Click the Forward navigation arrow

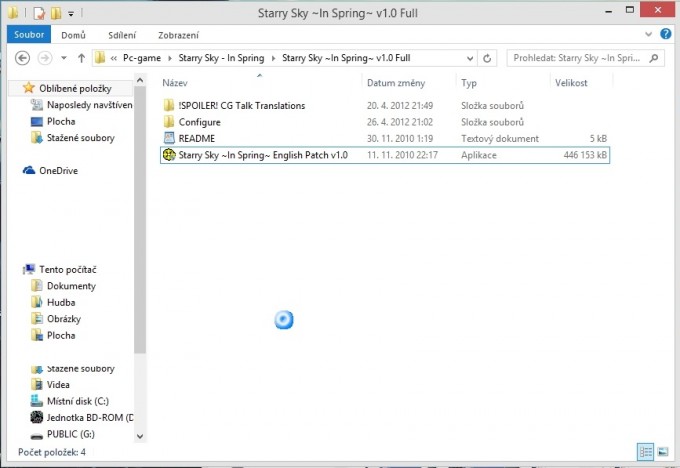click(x=45, y=58)
